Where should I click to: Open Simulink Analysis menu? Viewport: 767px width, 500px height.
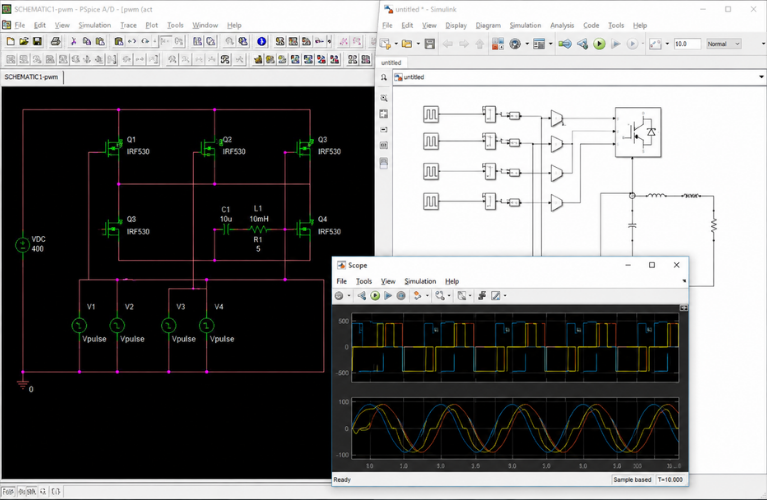pyautogui.click(x=562, y=25)
